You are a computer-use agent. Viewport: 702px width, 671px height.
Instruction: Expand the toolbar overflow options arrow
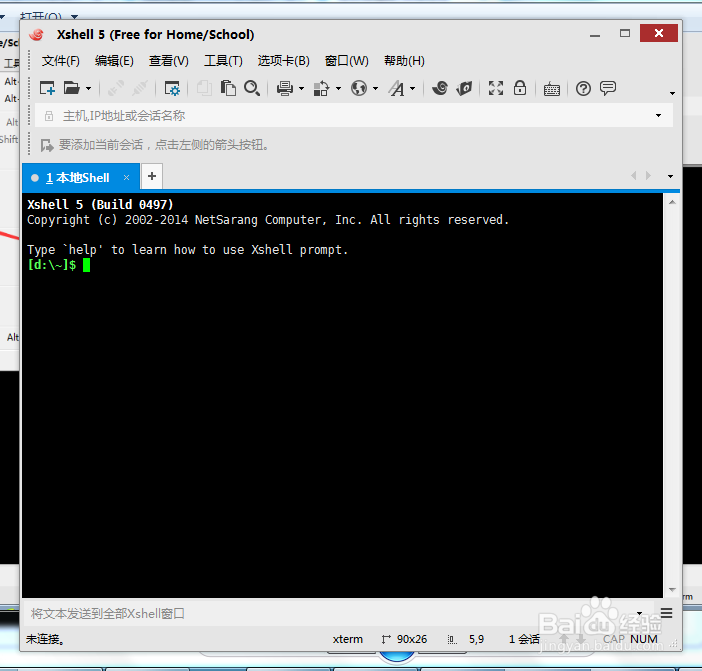(x=672, y=93)
